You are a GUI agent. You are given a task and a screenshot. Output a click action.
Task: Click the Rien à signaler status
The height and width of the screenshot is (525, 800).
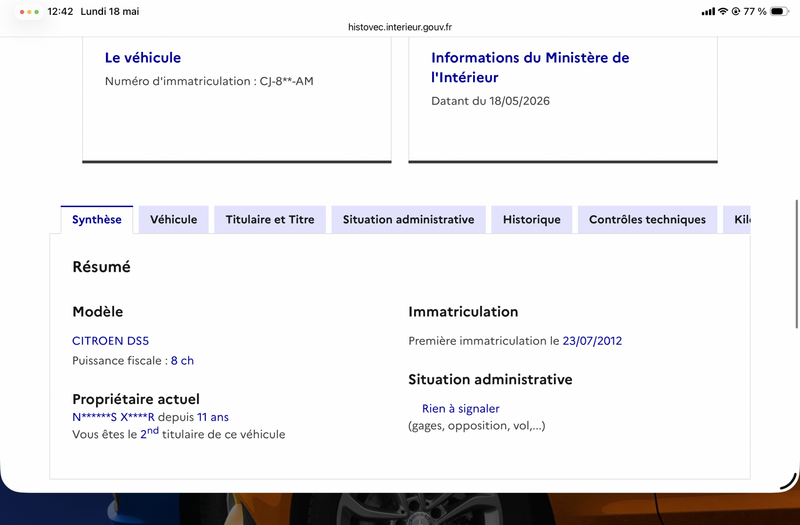pos(461,409)
